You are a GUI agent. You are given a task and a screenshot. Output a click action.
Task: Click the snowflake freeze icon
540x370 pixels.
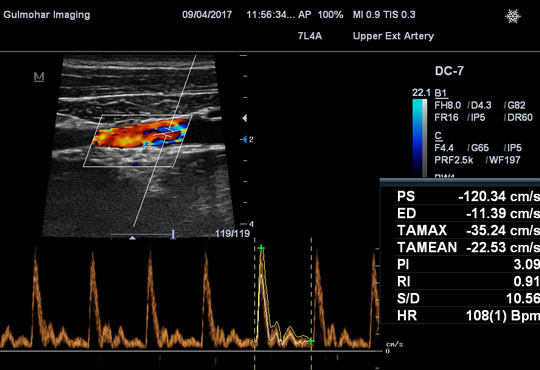pyautogui.click(x=513, y=16)
